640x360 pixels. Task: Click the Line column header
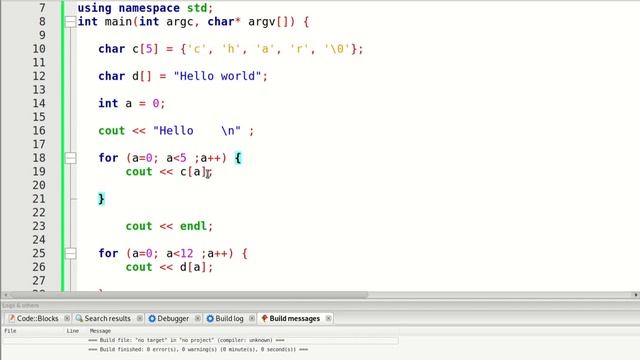73,331
